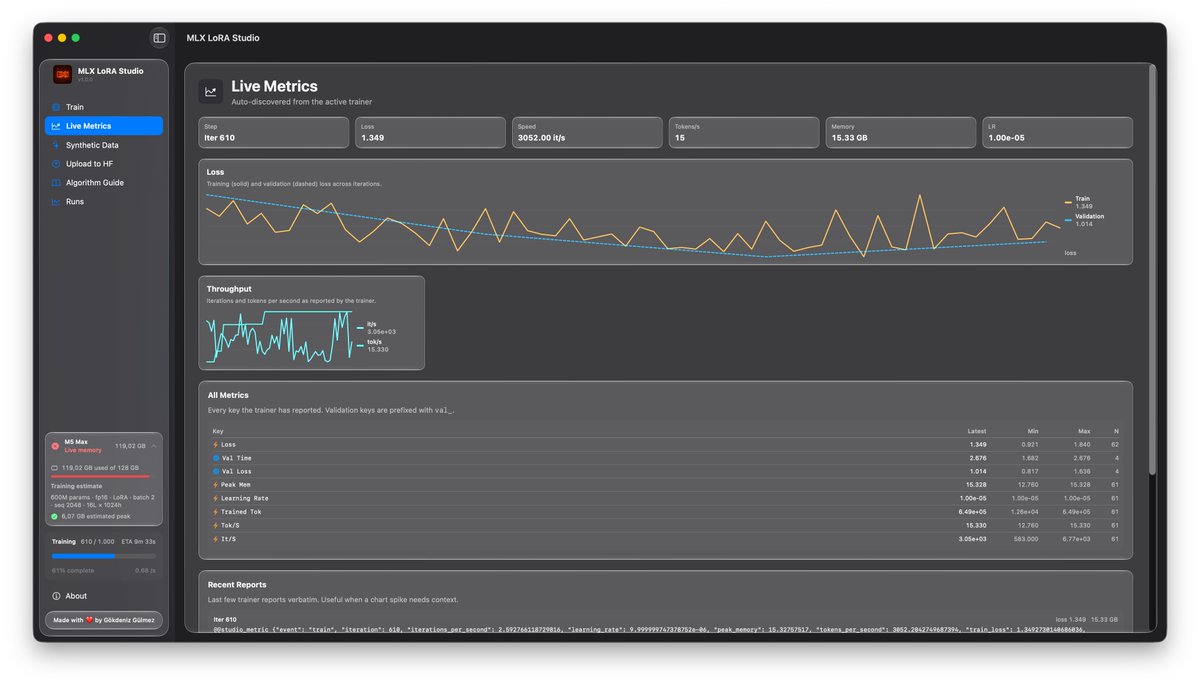Click the N column header
Image resolution: width=1200 pixels, height=686 pixels.
1116,431
